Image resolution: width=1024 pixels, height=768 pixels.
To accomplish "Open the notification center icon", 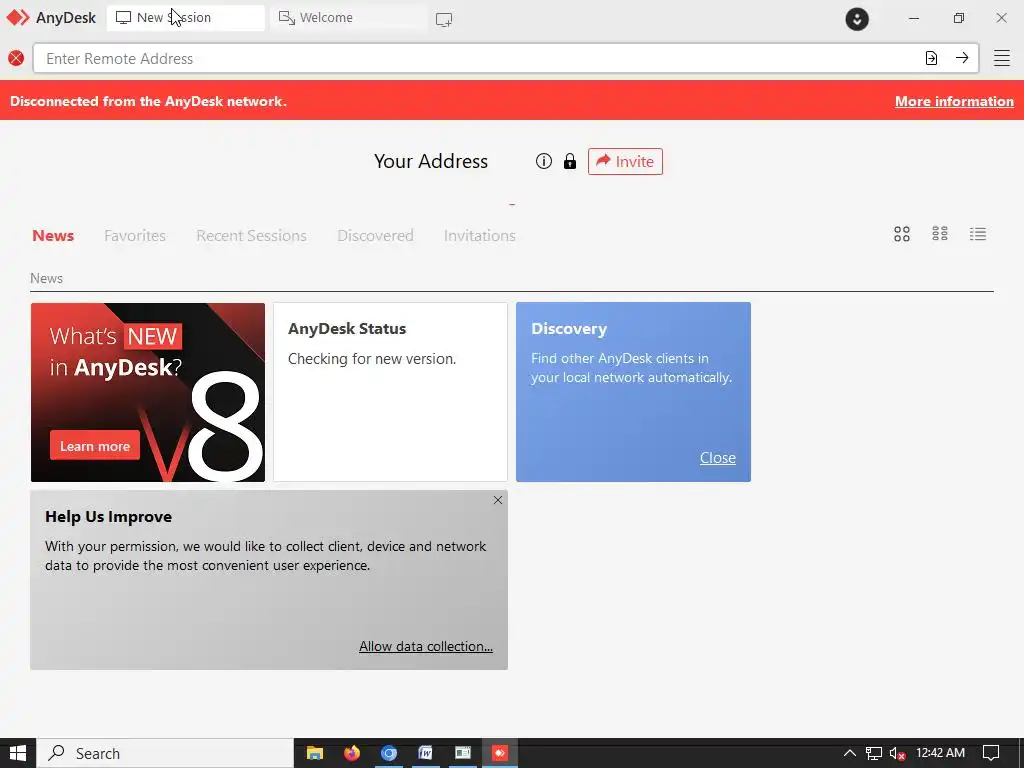I will pyautogui.click(x=991, y=753).
